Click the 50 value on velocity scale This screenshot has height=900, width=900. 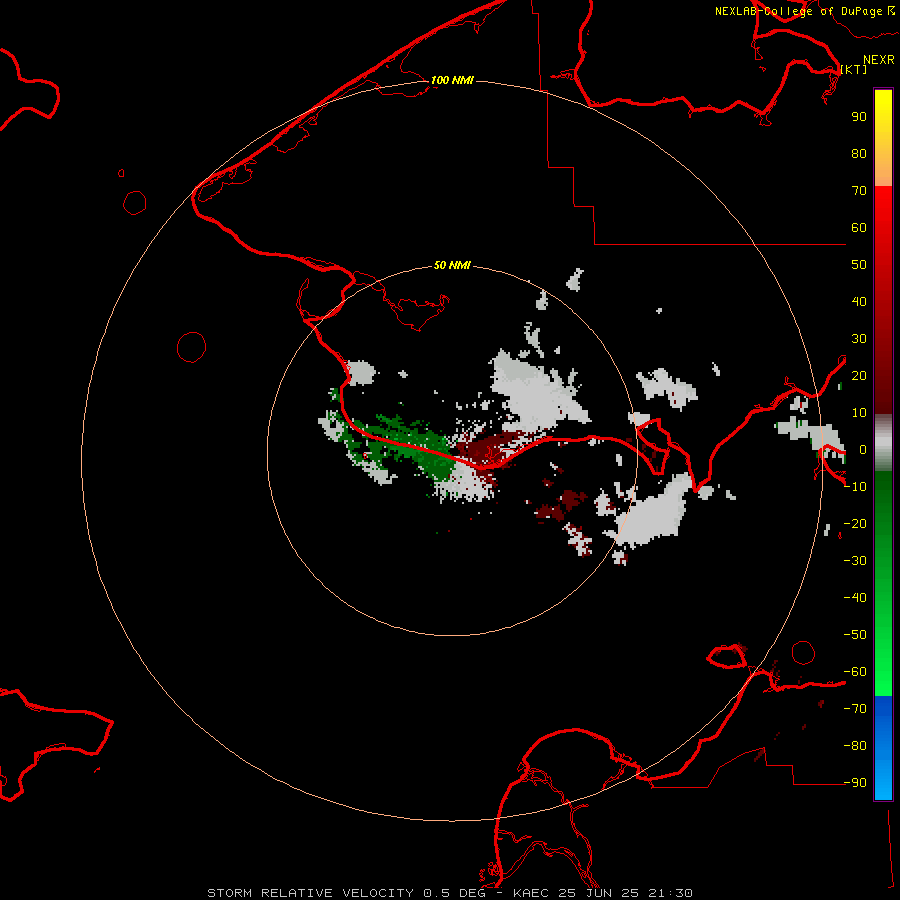[x=859, y=265]
